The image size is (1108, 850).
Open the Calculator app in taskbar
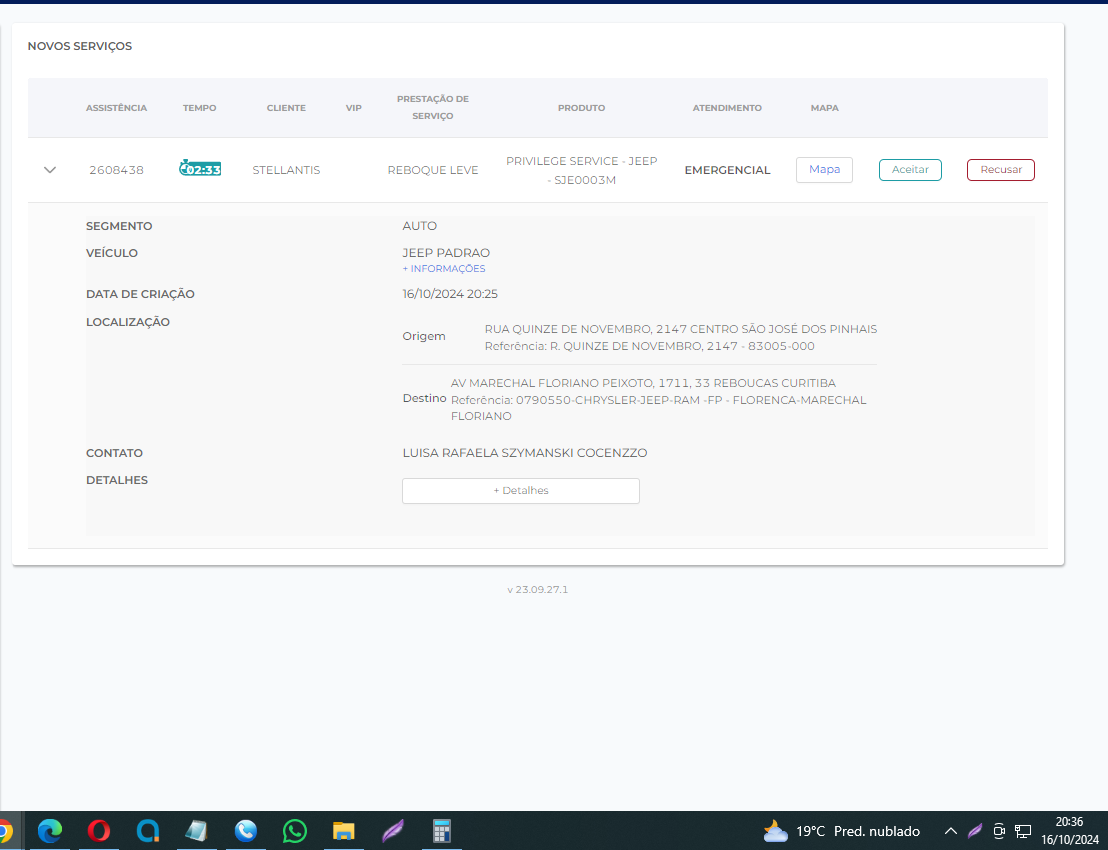click(441, 830)
